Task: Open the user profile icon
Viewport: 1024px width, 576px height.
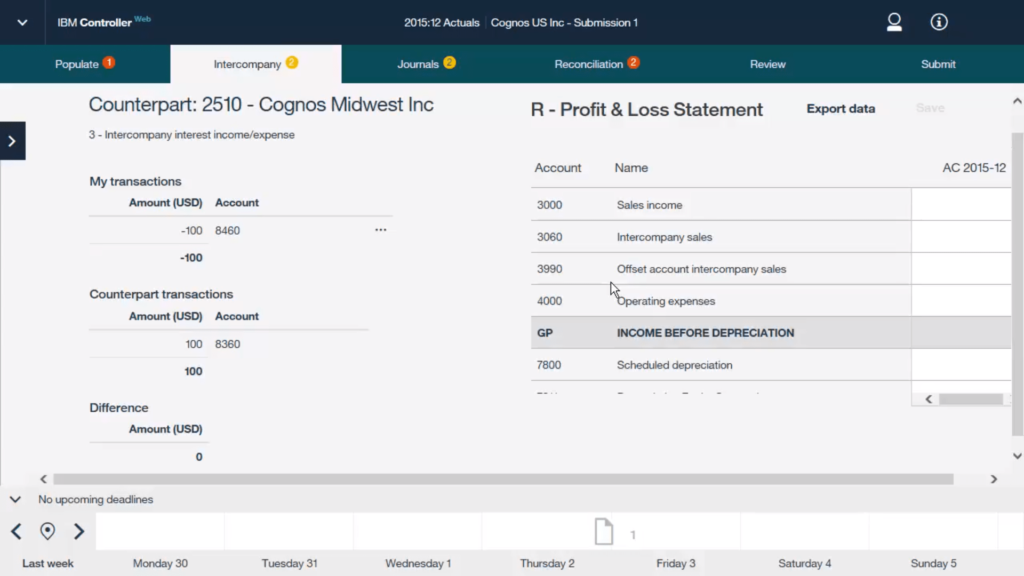Action: point(893,22)
